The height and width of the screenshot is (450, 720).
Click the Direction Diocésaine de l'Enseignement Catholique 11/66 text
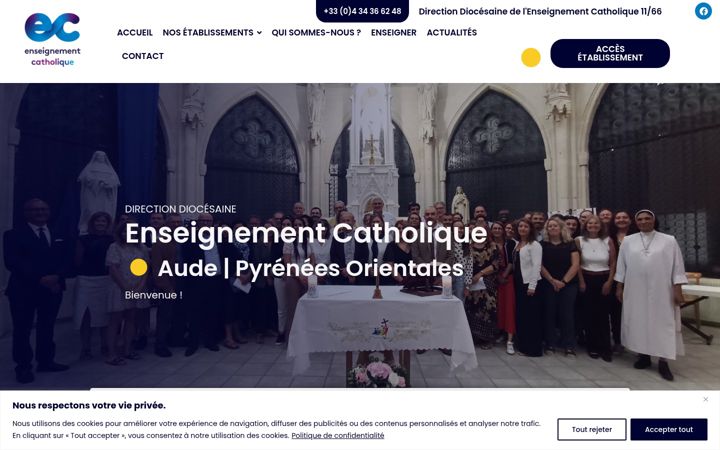(x=540, y=11)
